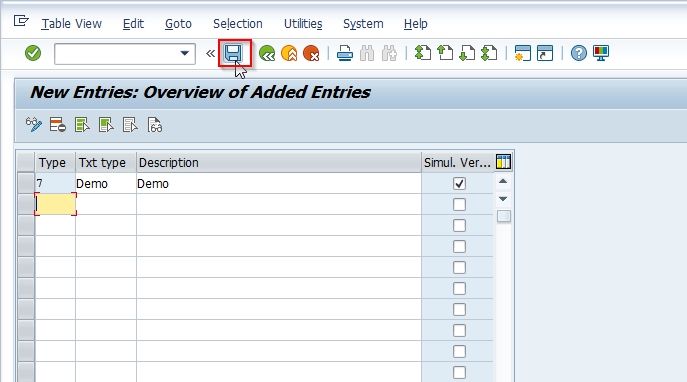Go to Last Page icon

[x=489, y=53]
